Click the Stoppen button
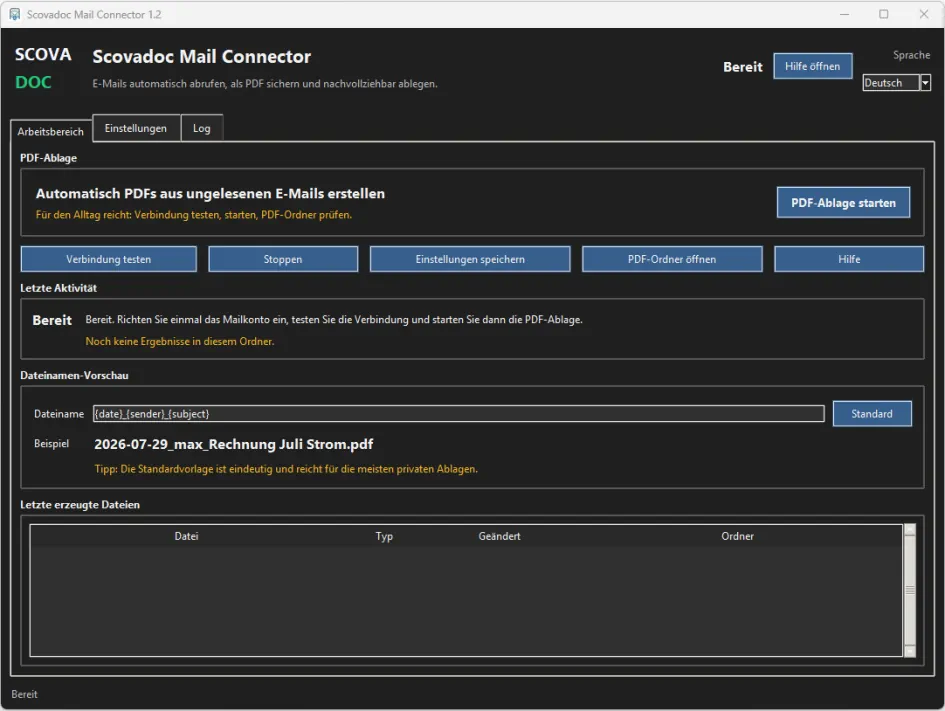The image size is (945, 711). (x=283, y=259)
